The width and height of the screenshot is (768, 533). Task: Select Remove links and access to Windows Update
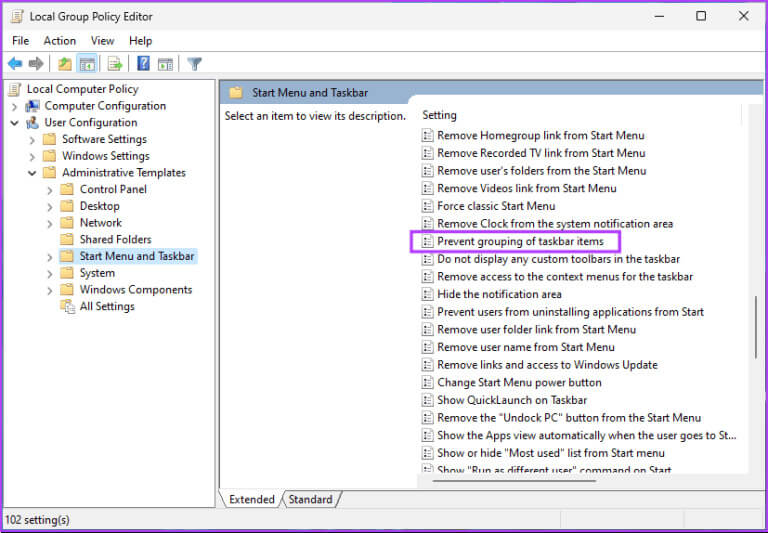tap(547, 365)
